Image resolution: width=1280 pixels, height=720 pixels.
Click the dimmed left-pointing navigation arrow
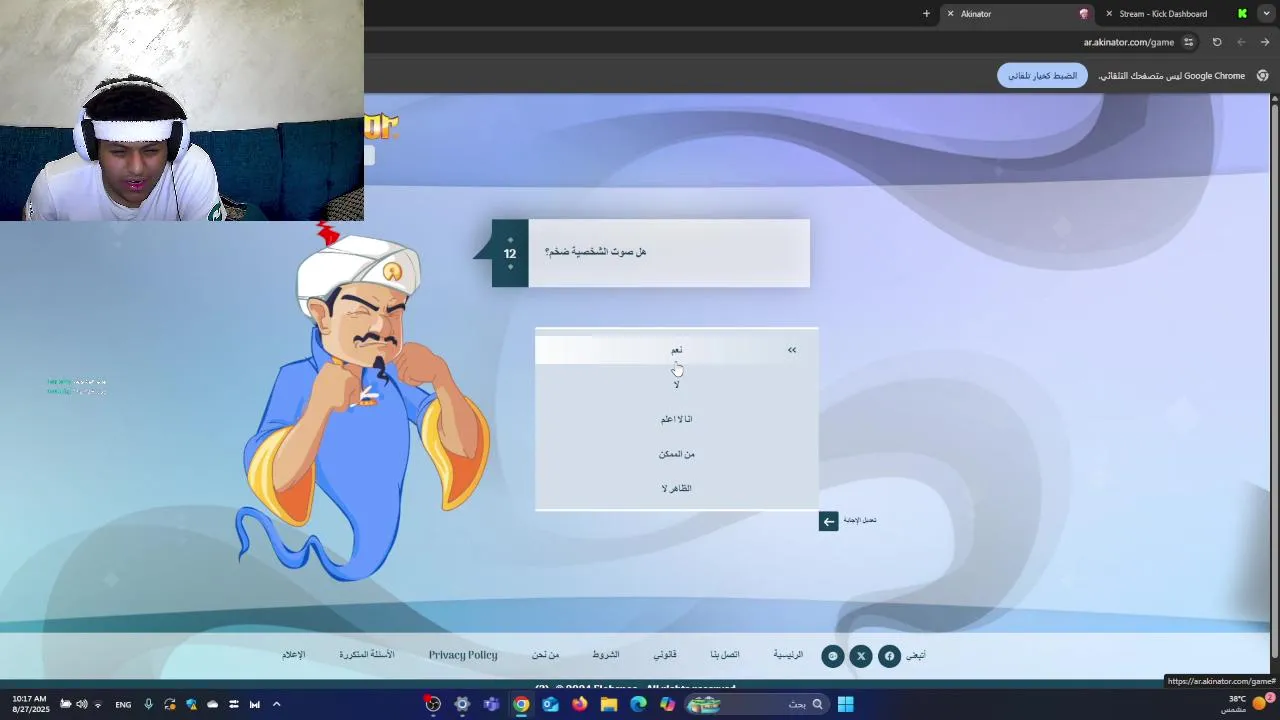[x=1241, y=42]
